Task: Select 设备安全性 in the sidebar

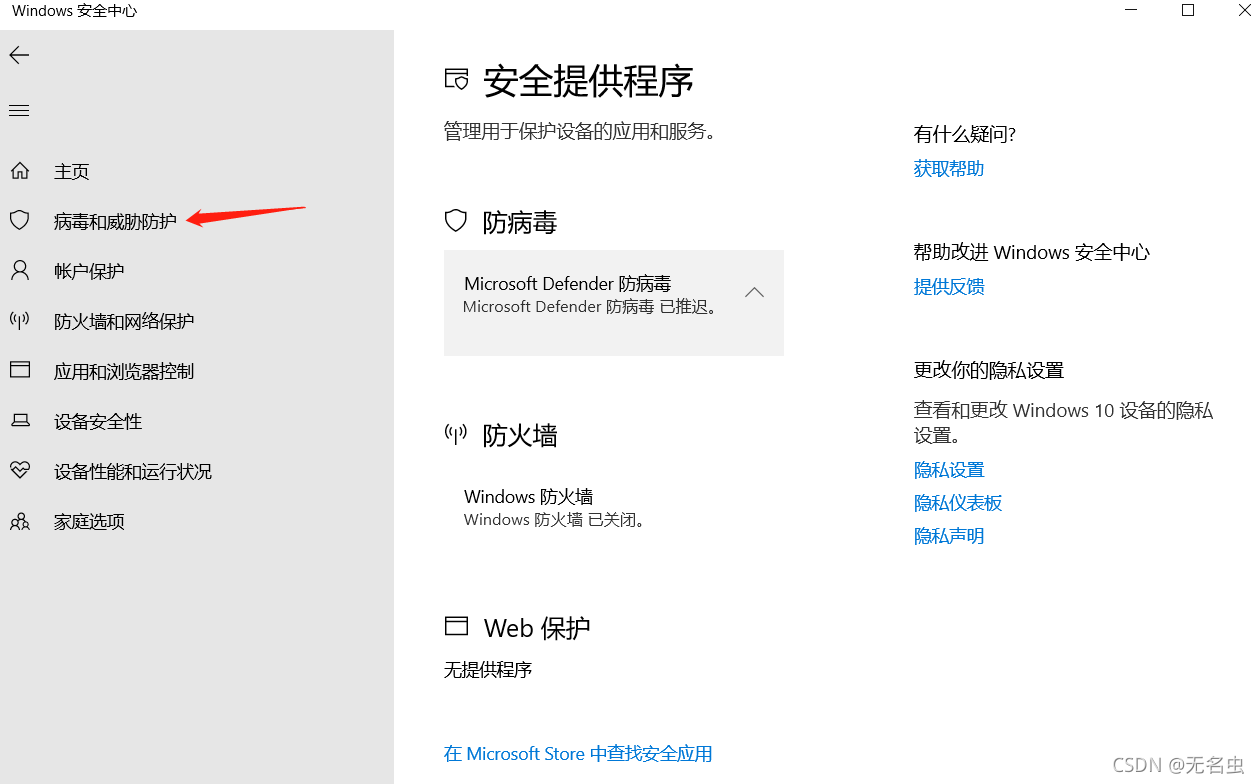Action: [98, 422]
